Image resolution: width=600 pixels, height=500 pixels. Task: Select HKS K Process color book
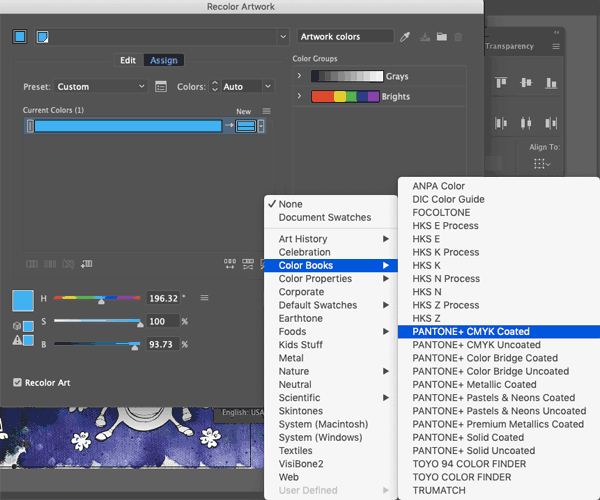point(499,252)
